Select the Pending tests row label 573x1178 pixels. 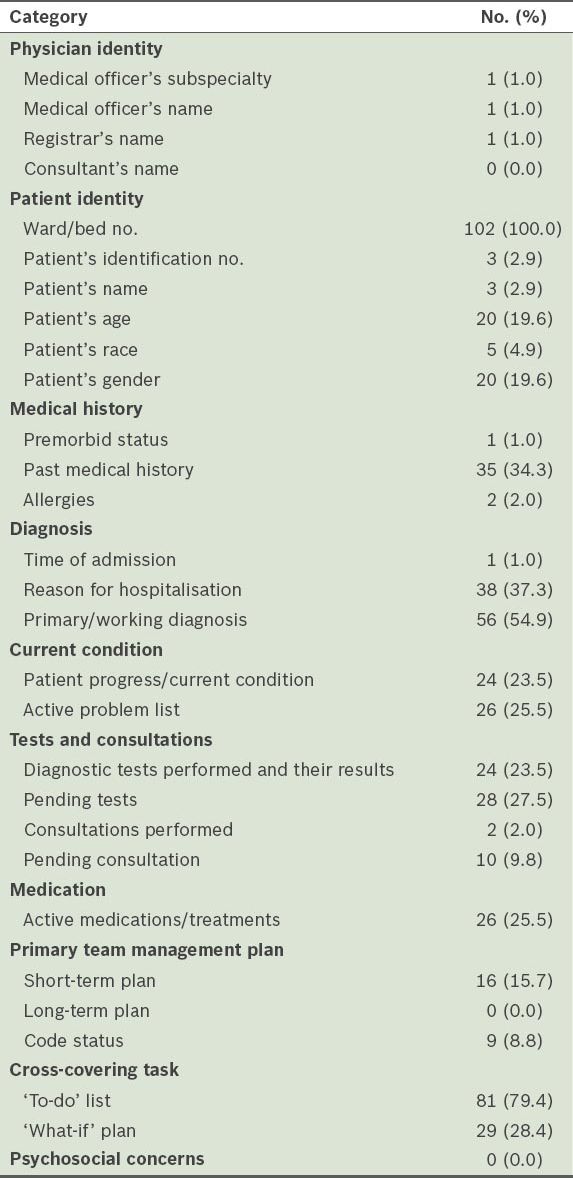click(x=80, y=800)
